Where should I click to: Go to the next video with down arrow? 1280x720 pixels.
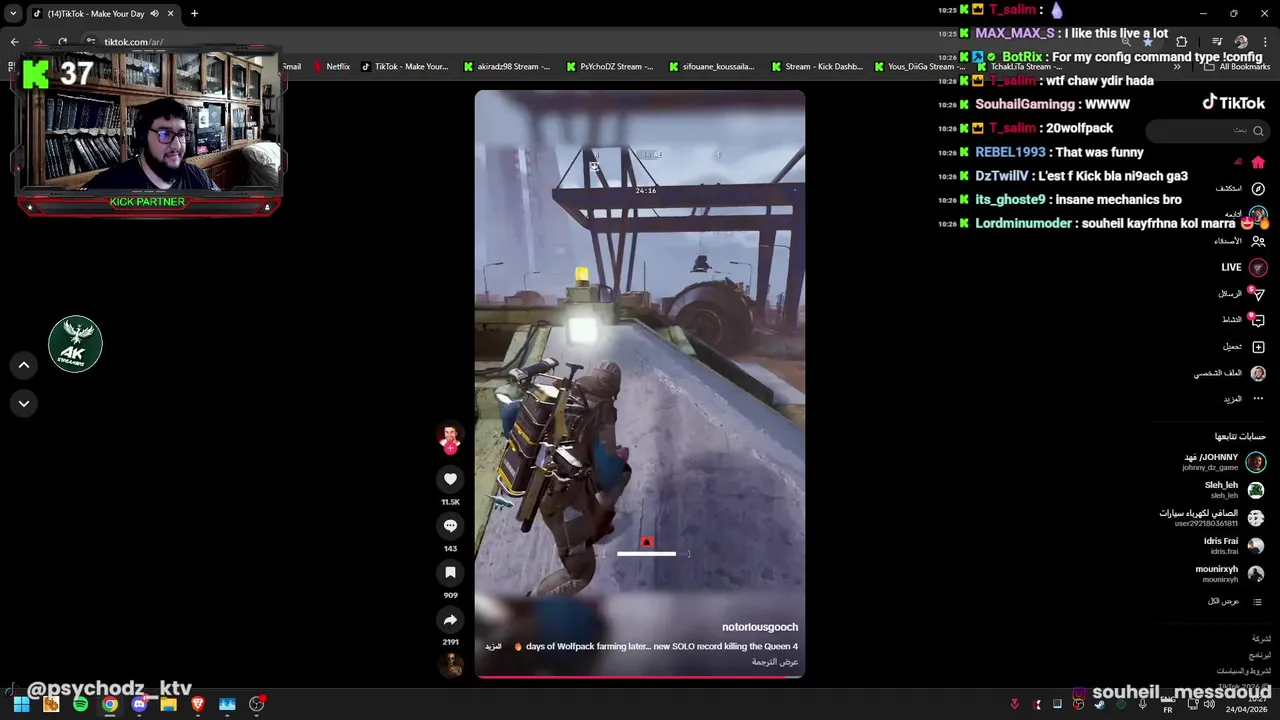click(24, 403)
